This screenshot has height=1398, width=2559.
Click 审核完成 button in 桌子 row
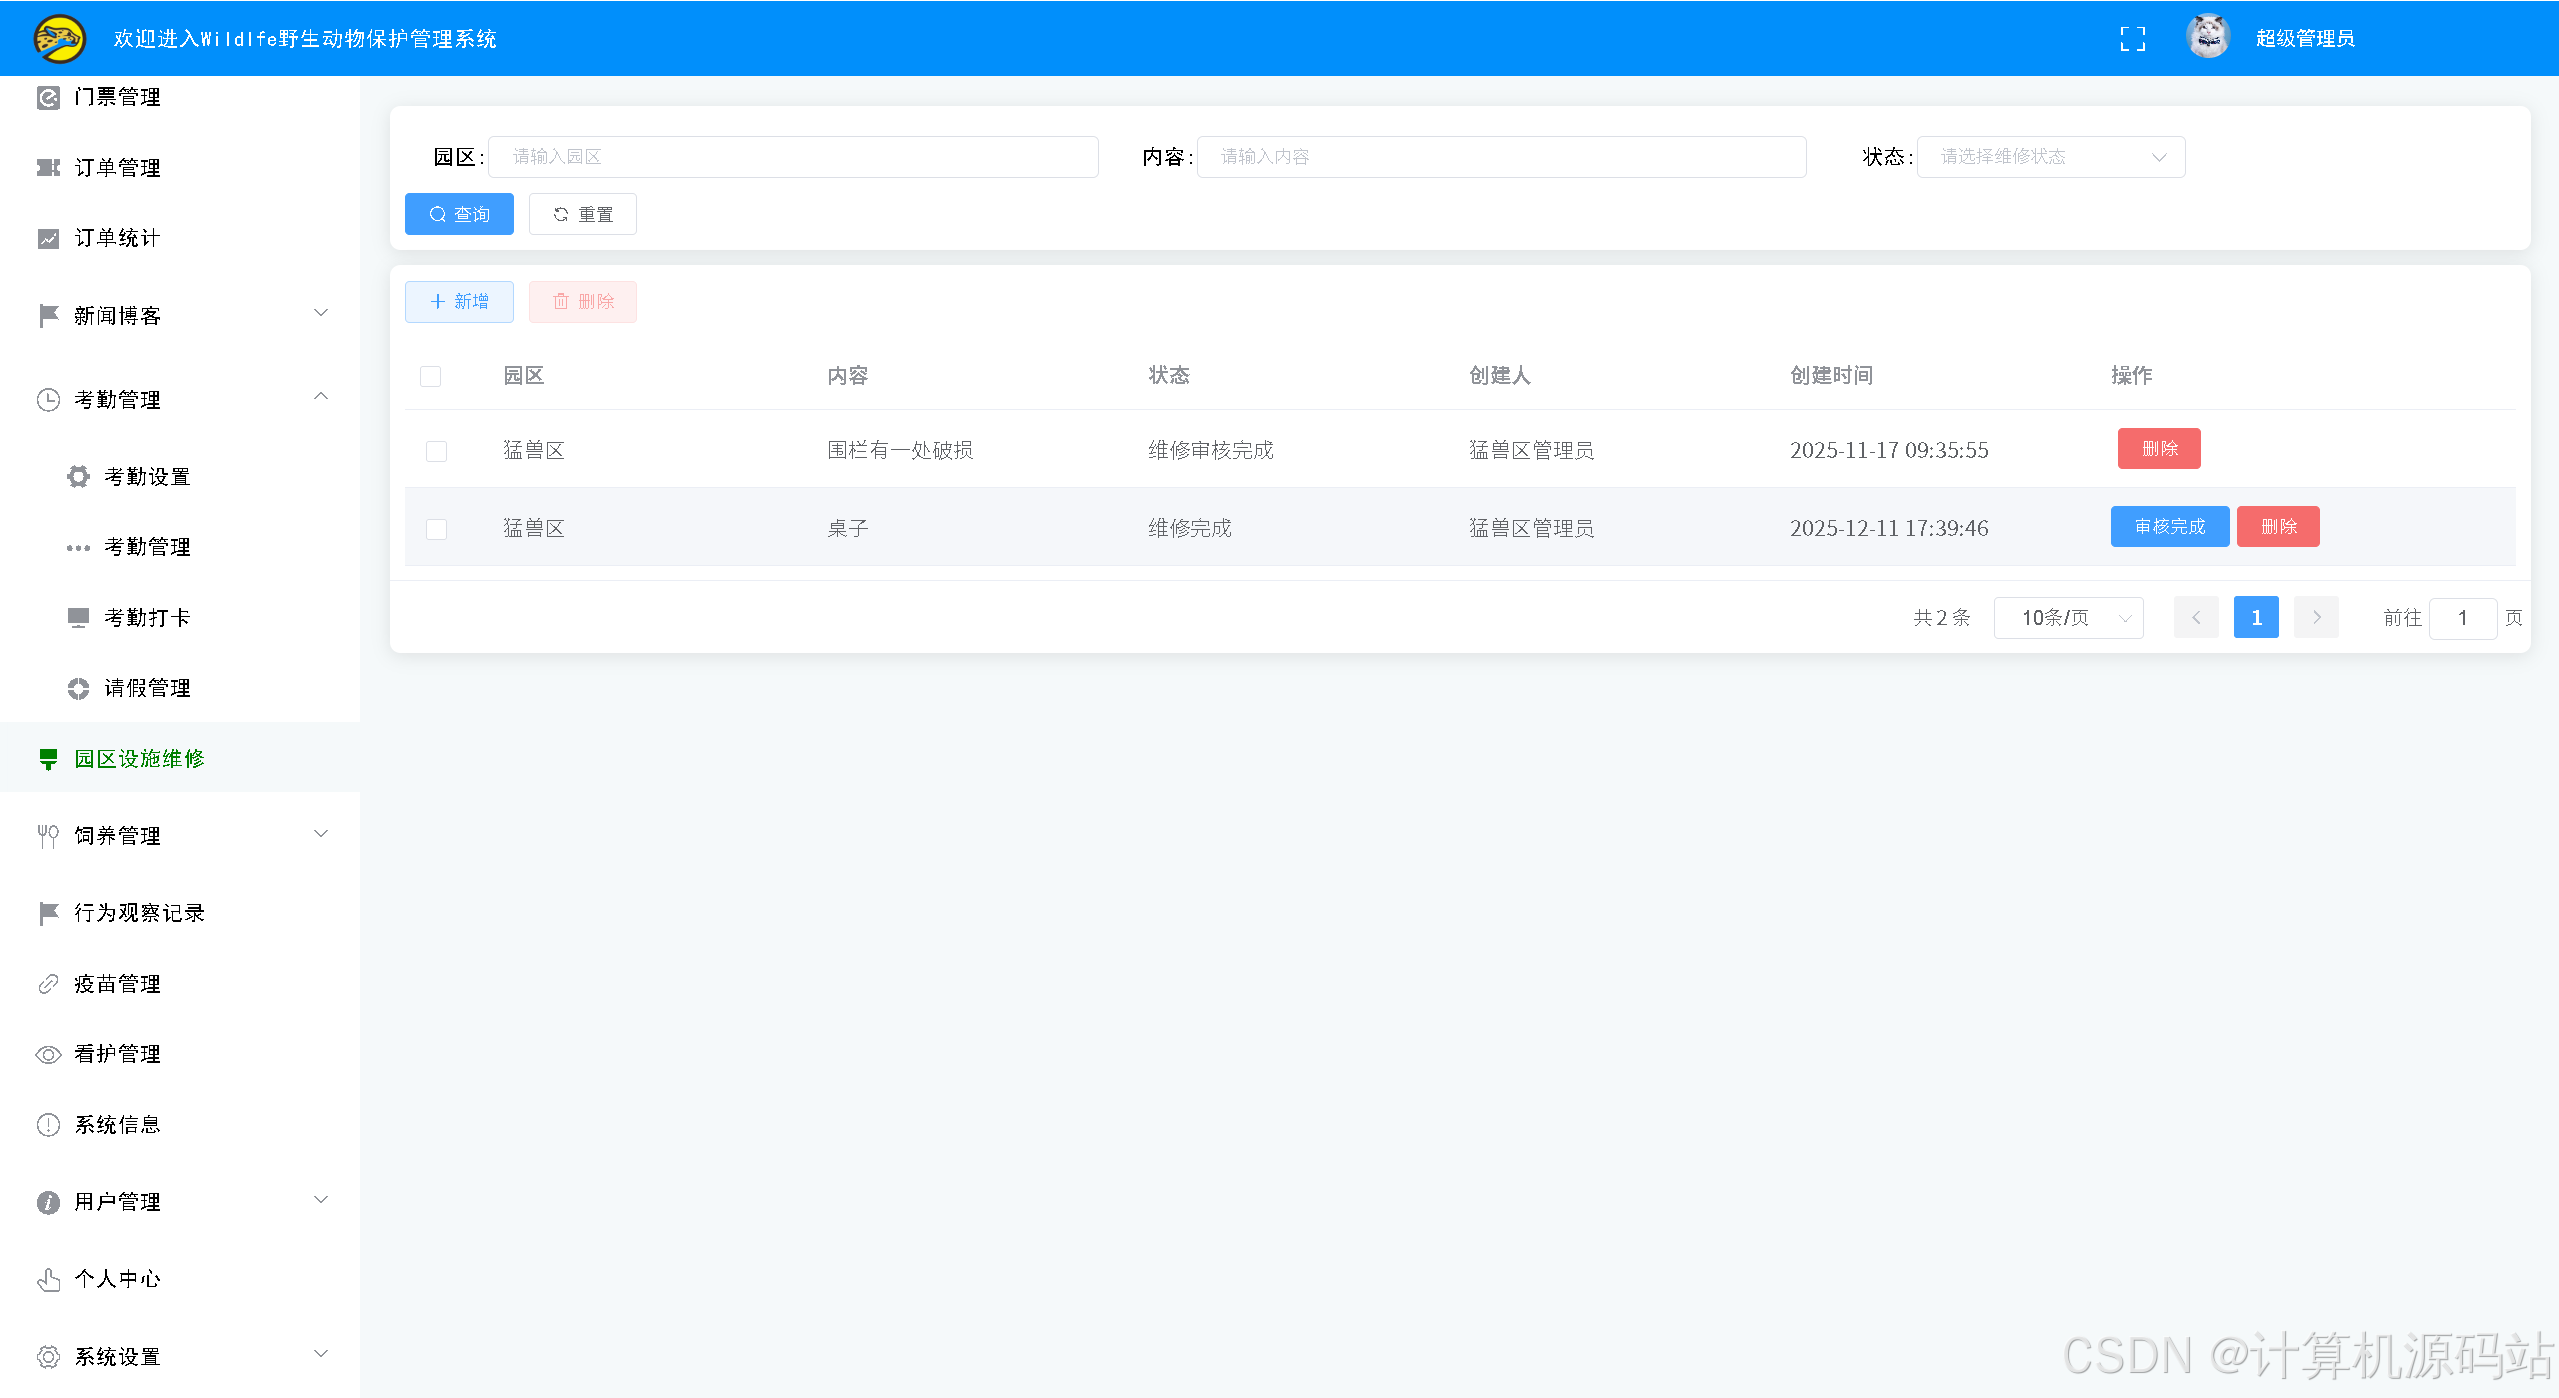pyautogui.click(x=2170, y=527)
